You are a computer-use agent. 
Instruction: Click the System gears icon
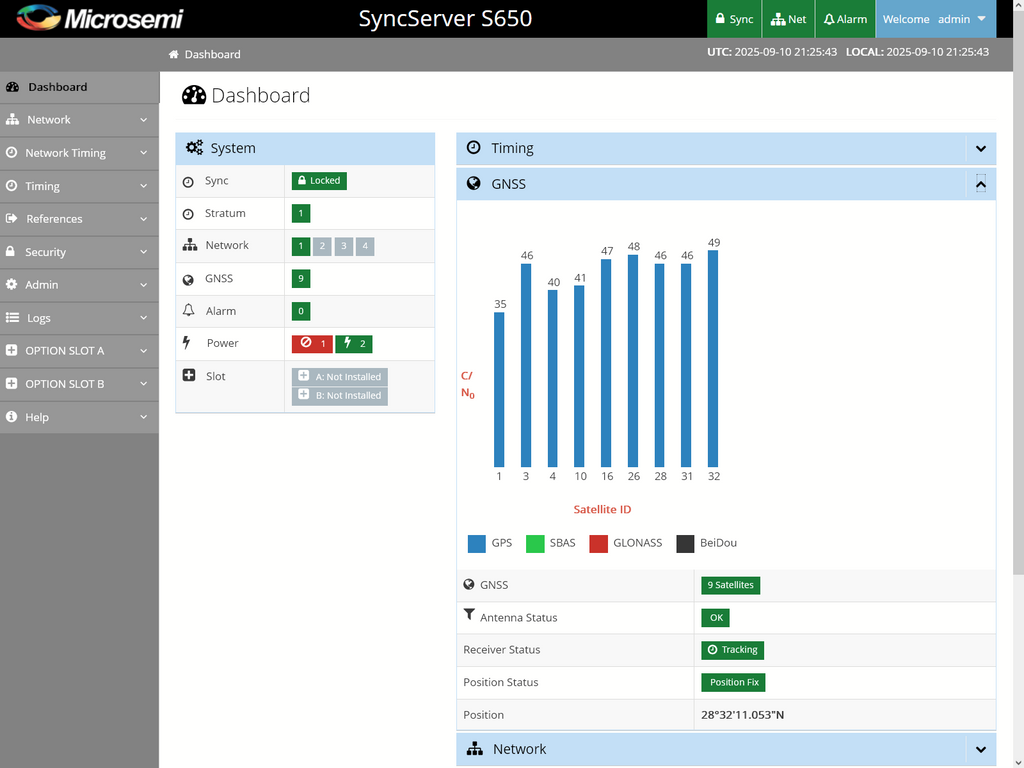(x=194, y=148)
